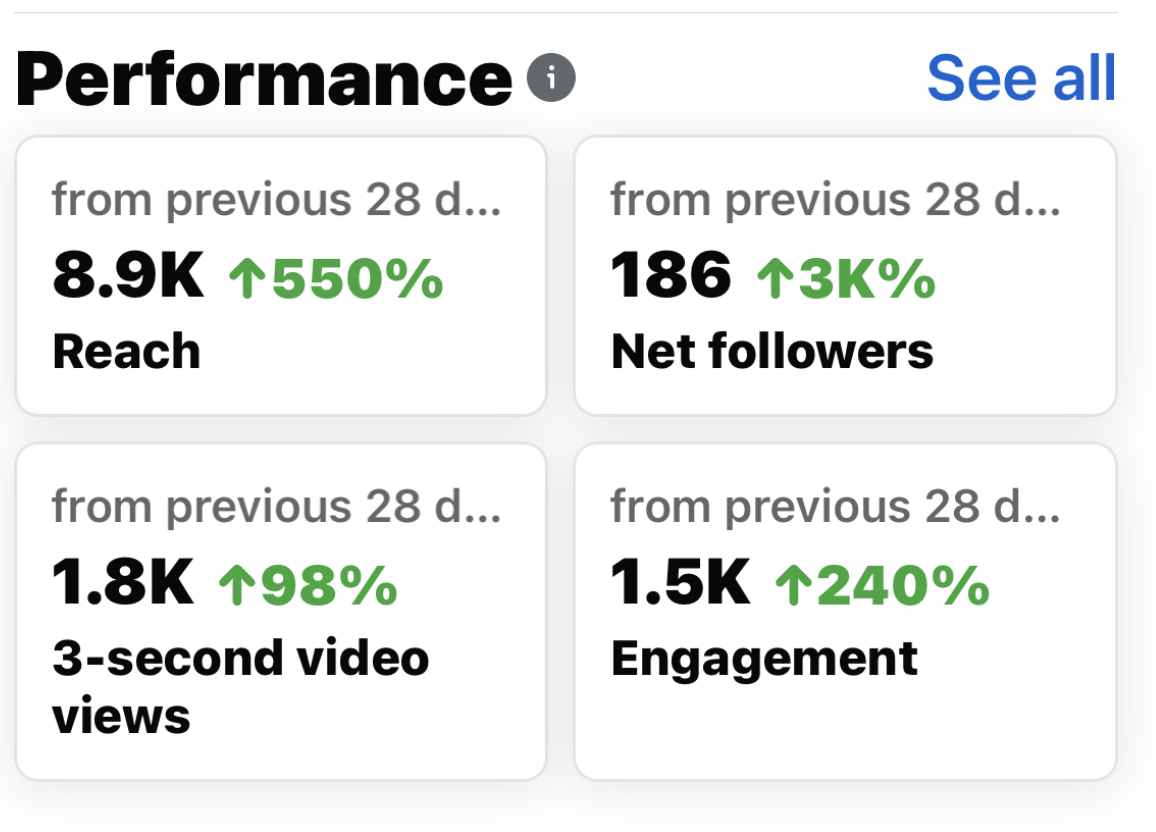Click the Reach label text
The width and height of the screenshot is (1156, 832).
pos(126,352)
